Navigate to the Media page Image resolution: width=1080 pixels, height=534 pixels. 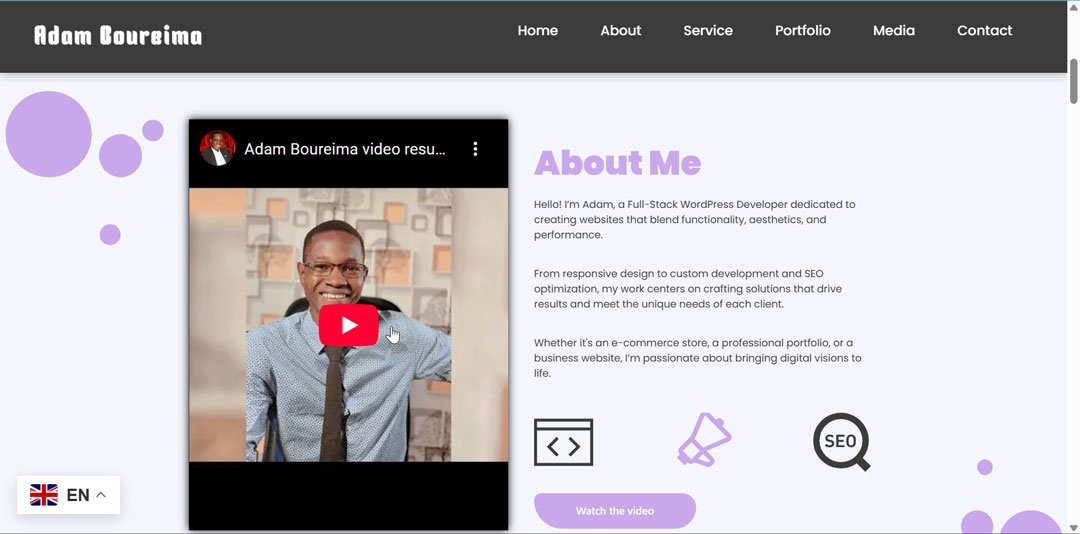click(x=893, y=31)
